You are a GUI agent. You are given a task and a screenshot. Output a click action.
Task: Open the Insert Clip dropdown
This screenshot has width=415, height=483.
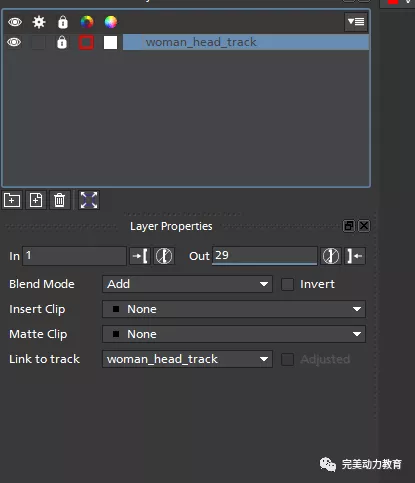click(234, 309)
